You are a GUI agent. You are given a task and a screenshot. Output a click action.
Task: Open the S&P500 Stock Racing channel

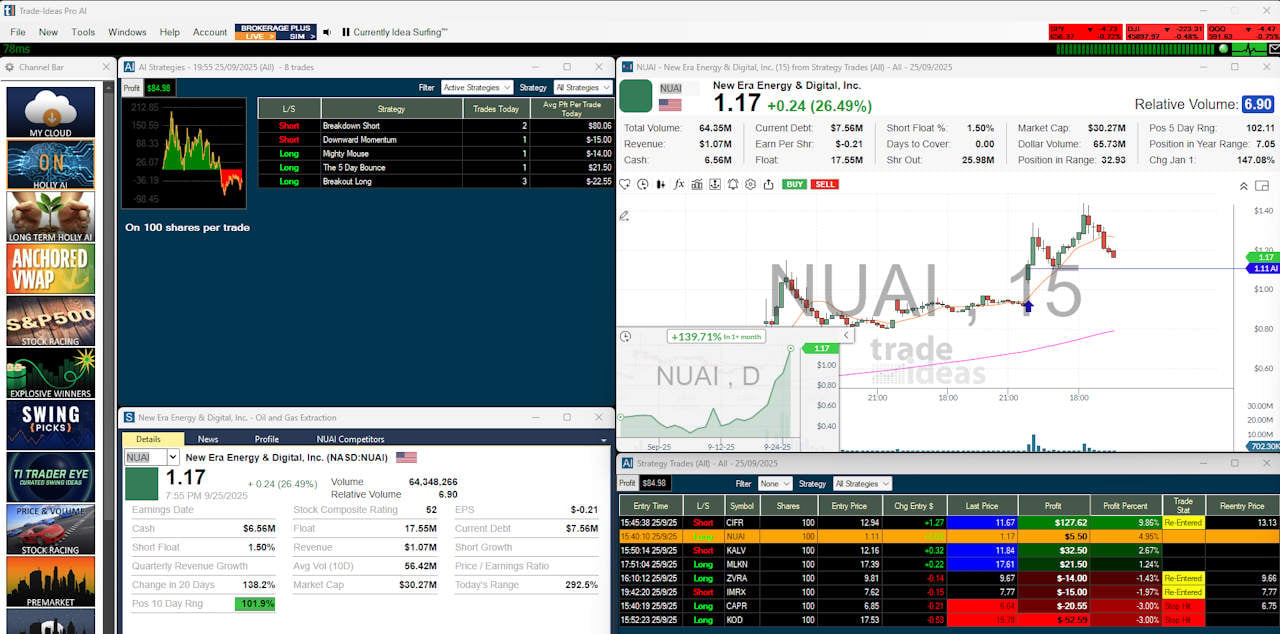click(x=51, y=320)
